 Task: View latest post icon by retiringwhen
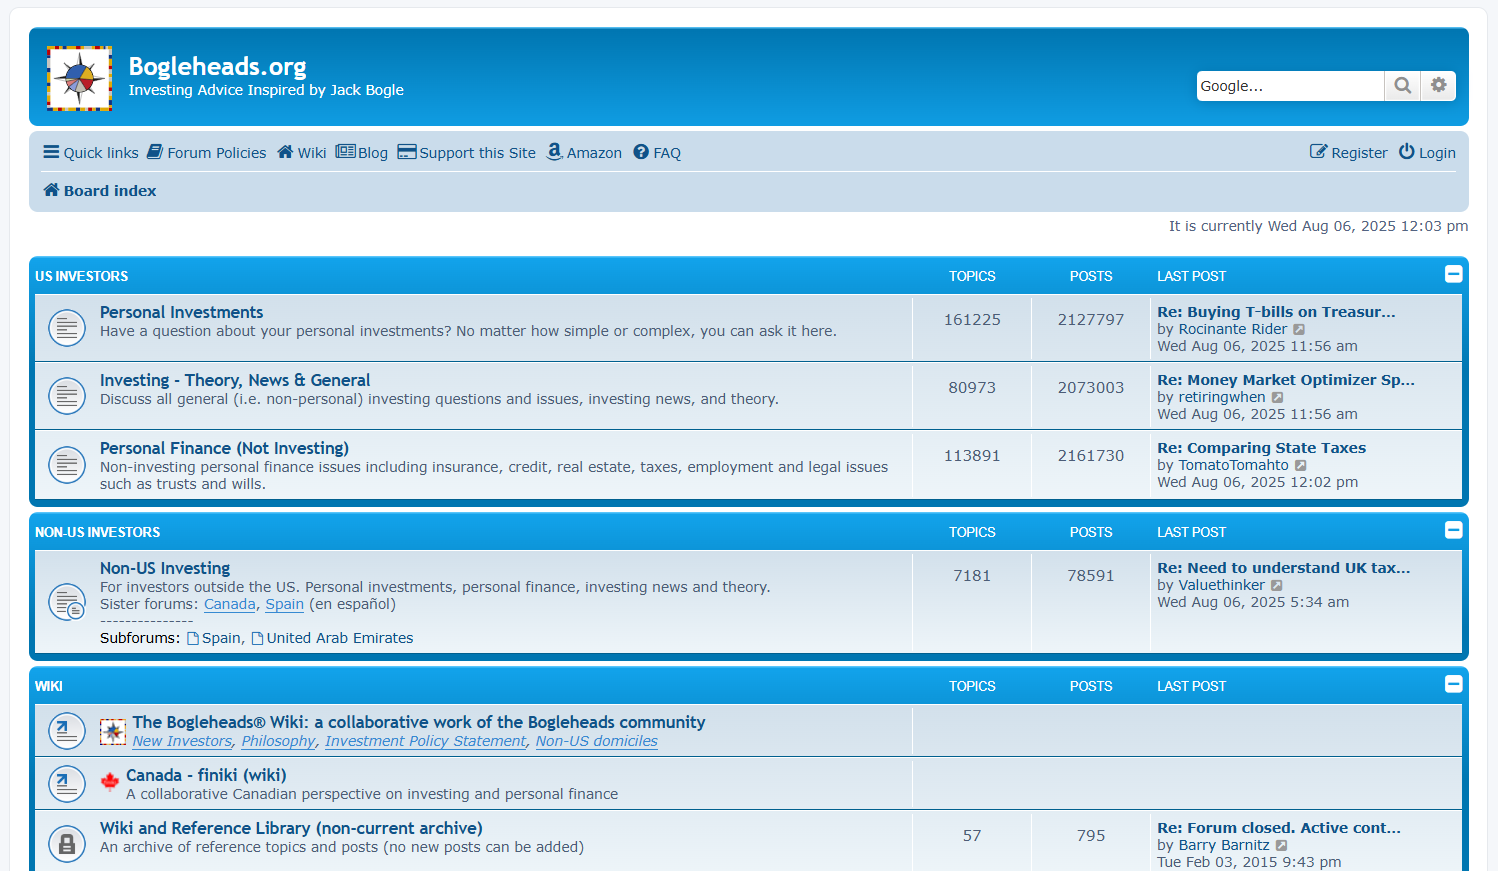coord(1277,397)
